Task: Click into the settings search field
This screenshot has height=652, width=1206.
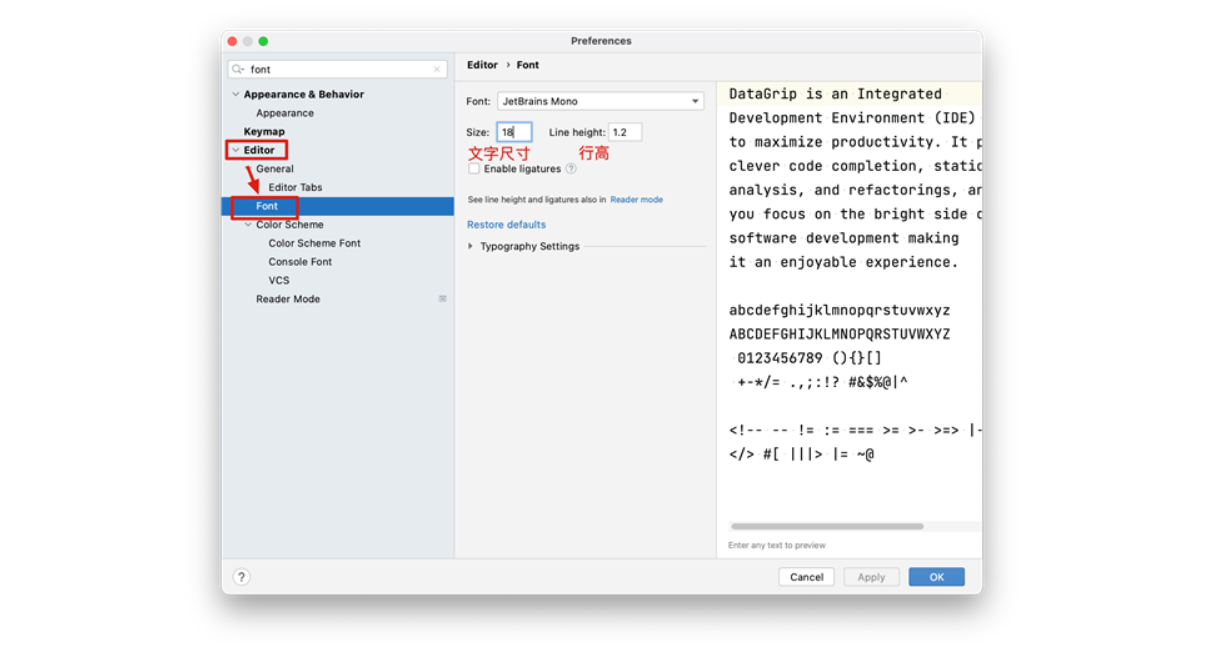Action: (338, 70)
